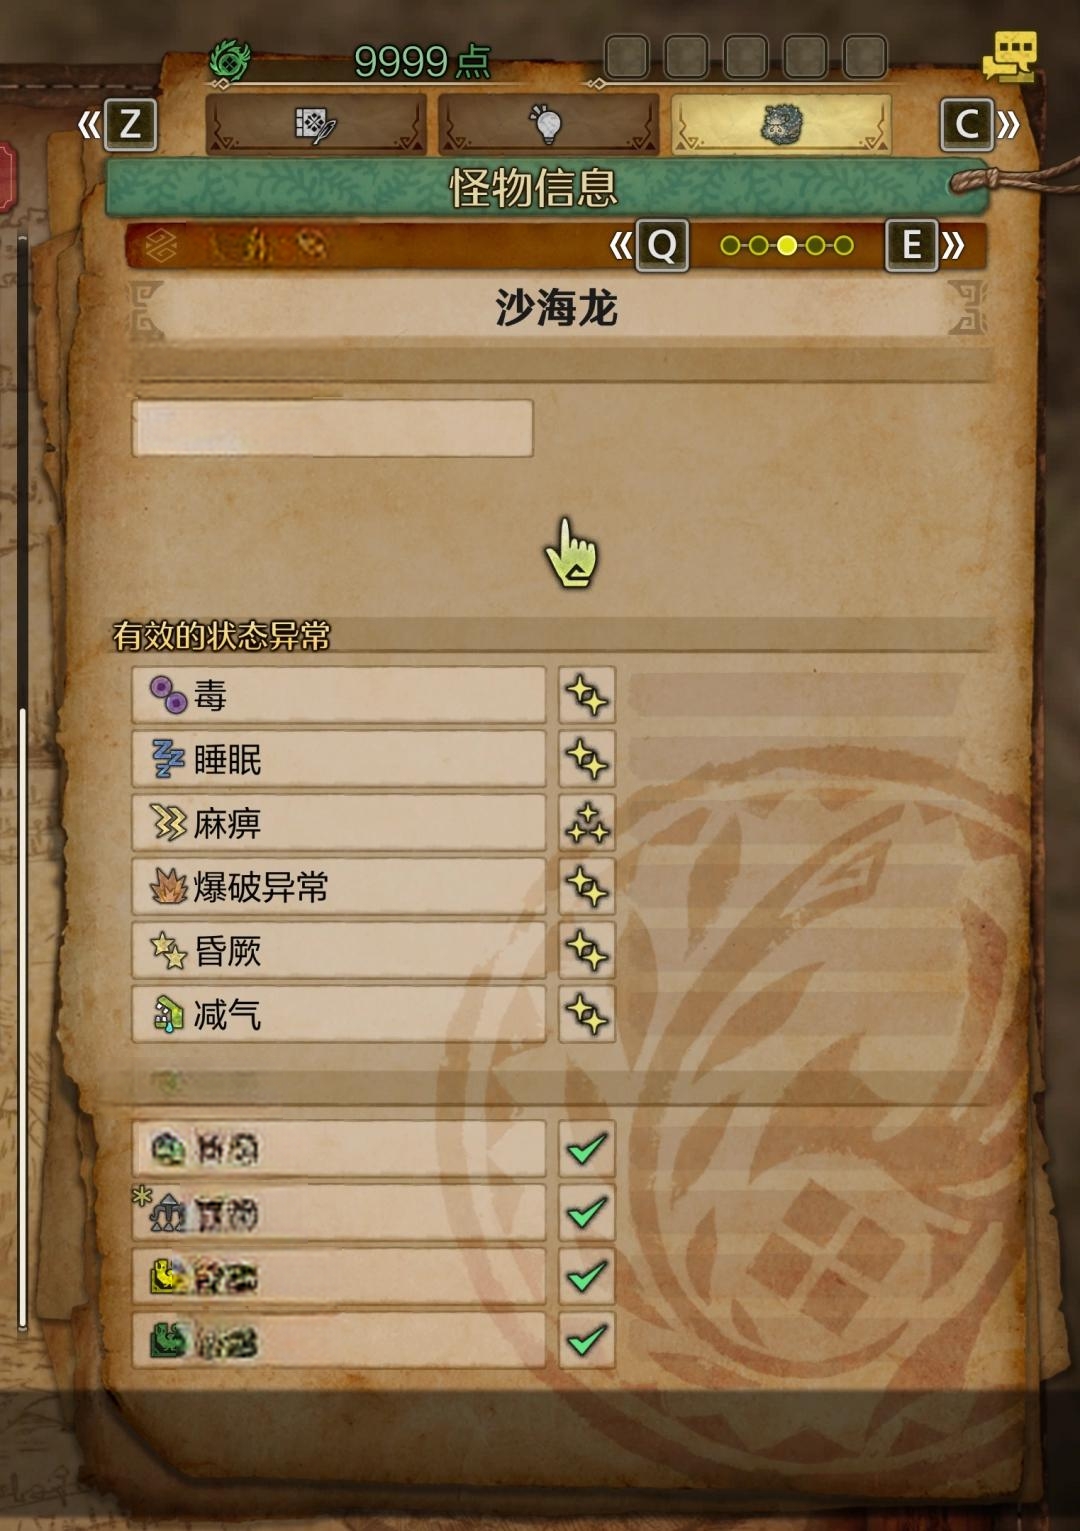Switch to the lightbulb hints tab
This screenshot has height=1531, width=1080.
click(x=548, y=125)
